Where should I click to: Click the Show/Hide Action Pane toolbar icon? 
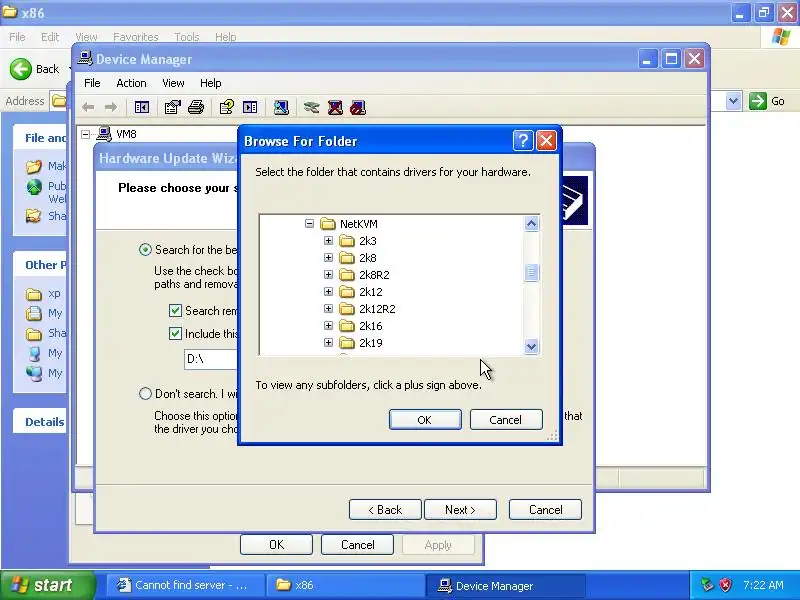(x=250, y=107)
